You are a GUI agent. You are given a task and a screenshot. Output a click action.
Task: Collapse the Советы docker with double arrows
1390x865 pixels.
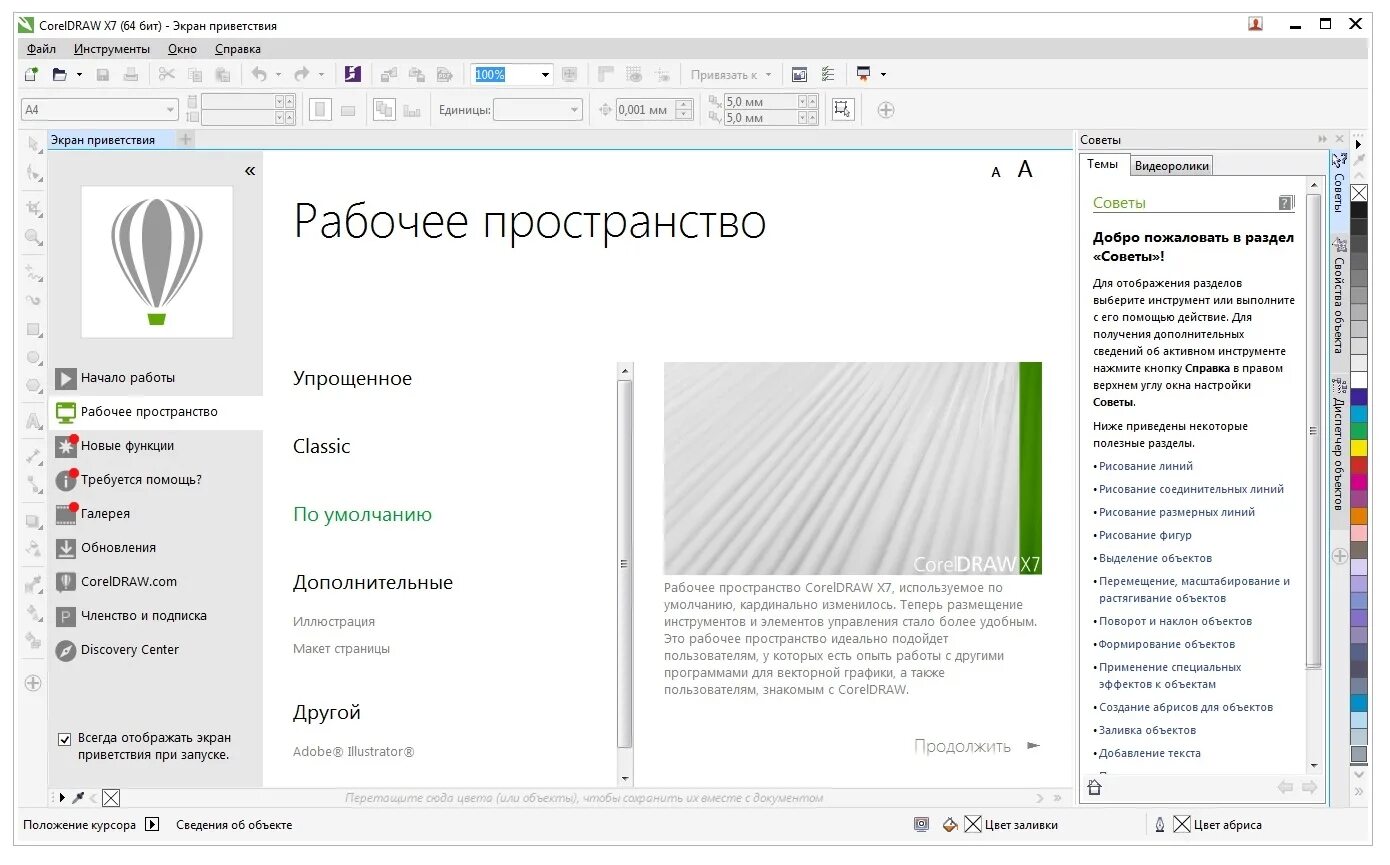[1322, 140]
